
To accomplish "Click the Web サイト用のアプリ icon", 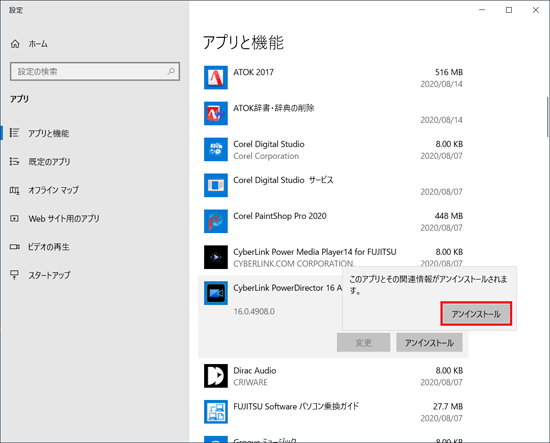I will tap(14, 219).
